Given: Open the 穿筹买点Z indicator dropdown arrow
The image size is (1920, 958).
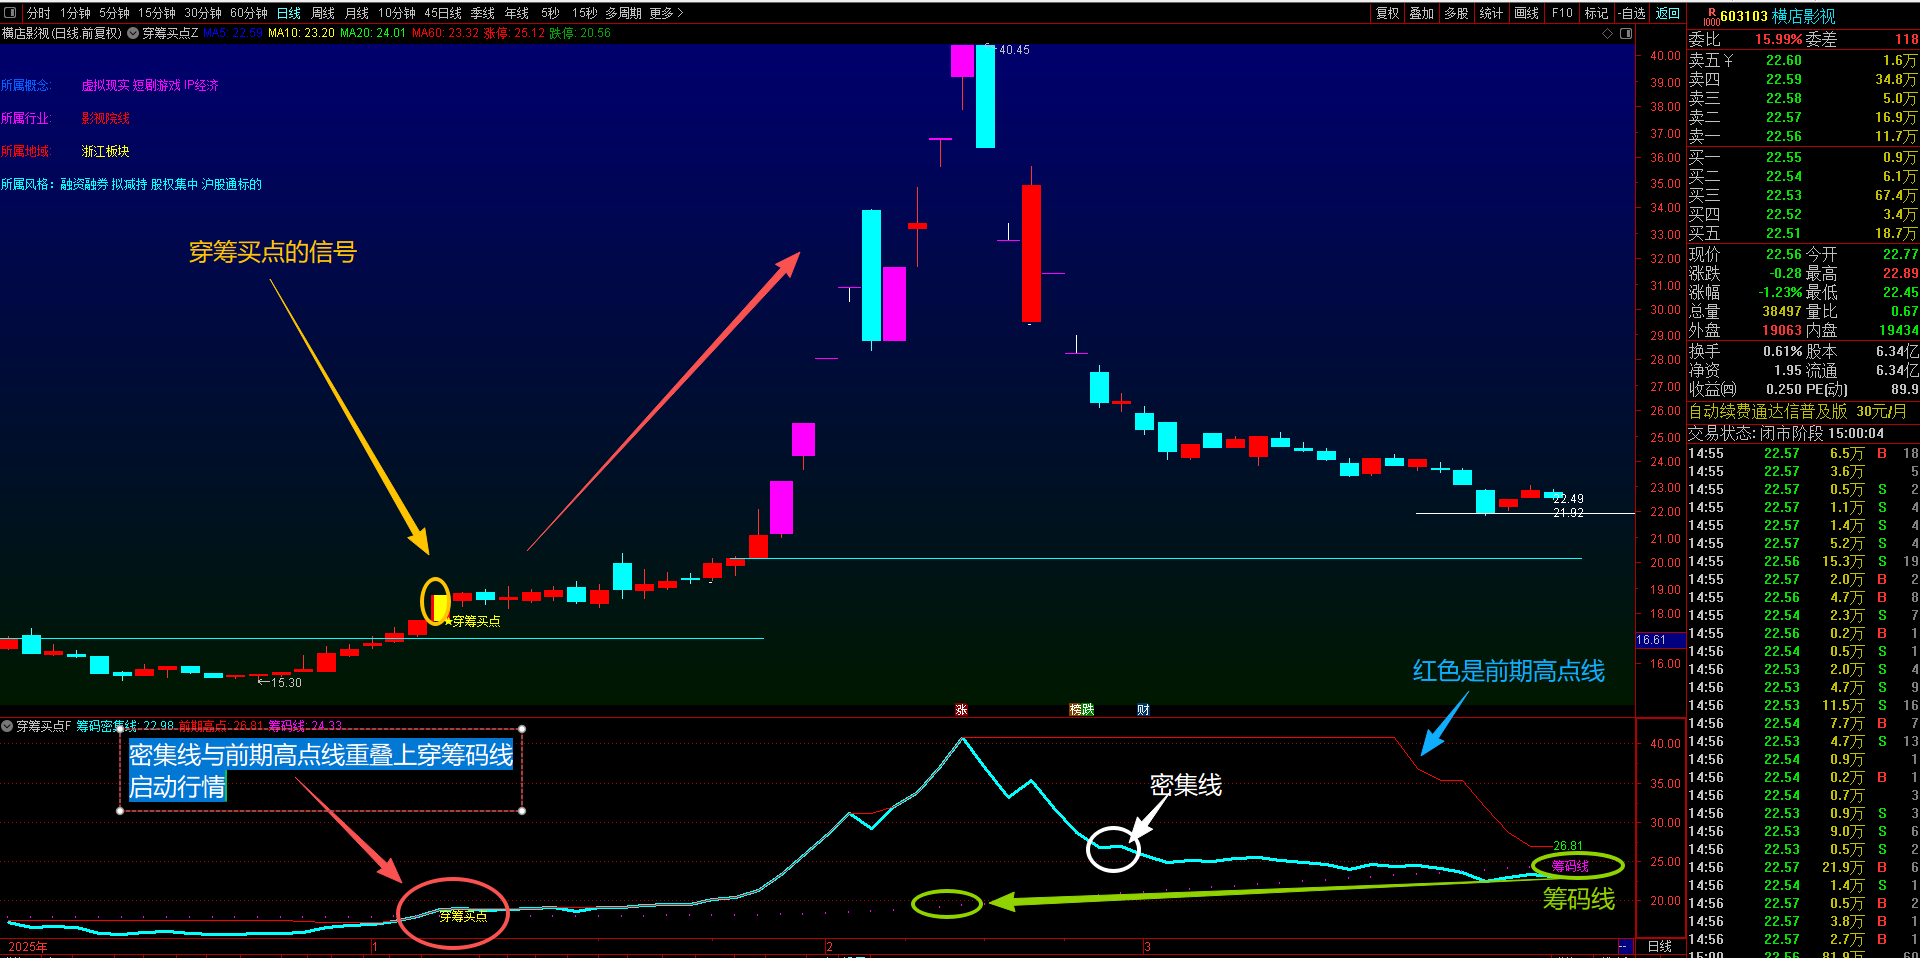Looking at the screenshot, I should coord(133,33).
